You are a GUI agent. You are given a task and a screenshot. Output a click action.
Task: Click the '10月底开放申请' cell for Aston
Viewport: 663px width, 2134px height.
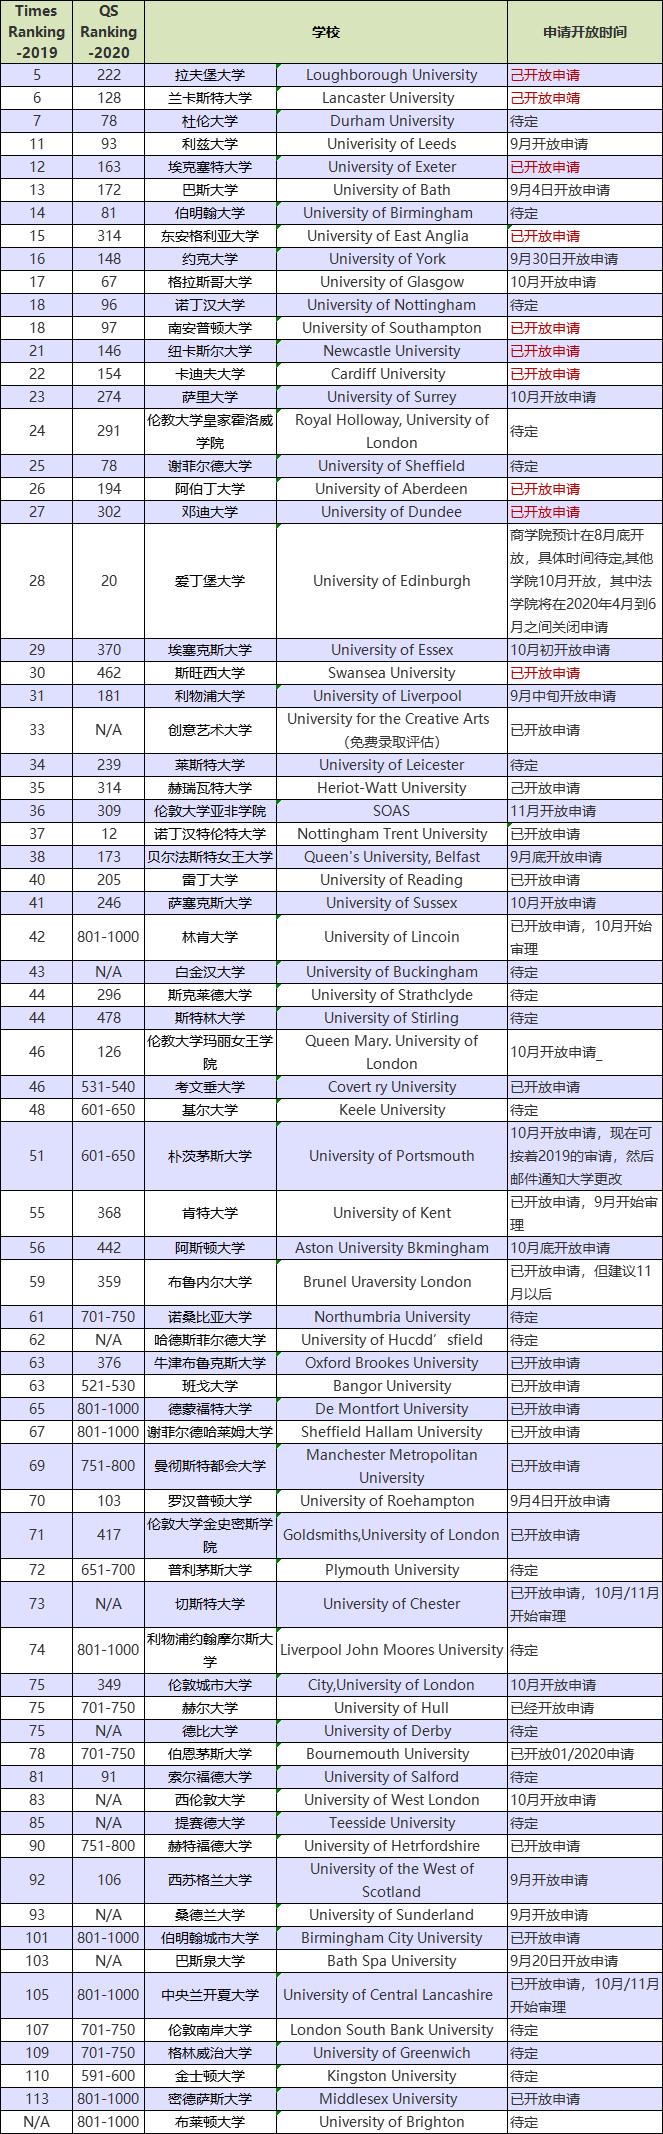(585, 1248)
